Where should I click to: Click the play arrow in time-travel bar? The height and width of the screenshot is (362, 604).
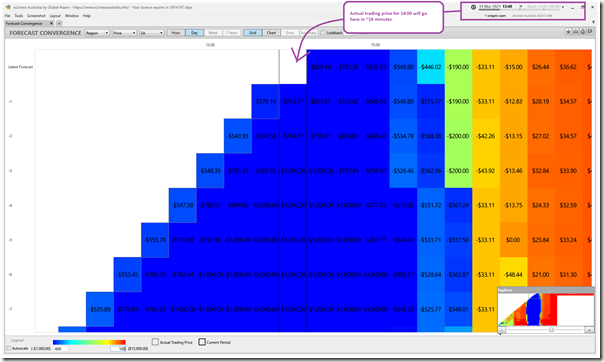pyautogui.click(x=521, y=7)
